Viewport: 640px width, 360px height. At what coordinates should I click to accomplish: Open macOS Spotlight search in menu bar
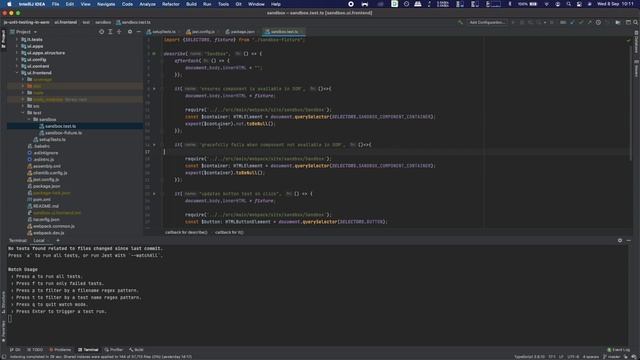pos(569,4)
